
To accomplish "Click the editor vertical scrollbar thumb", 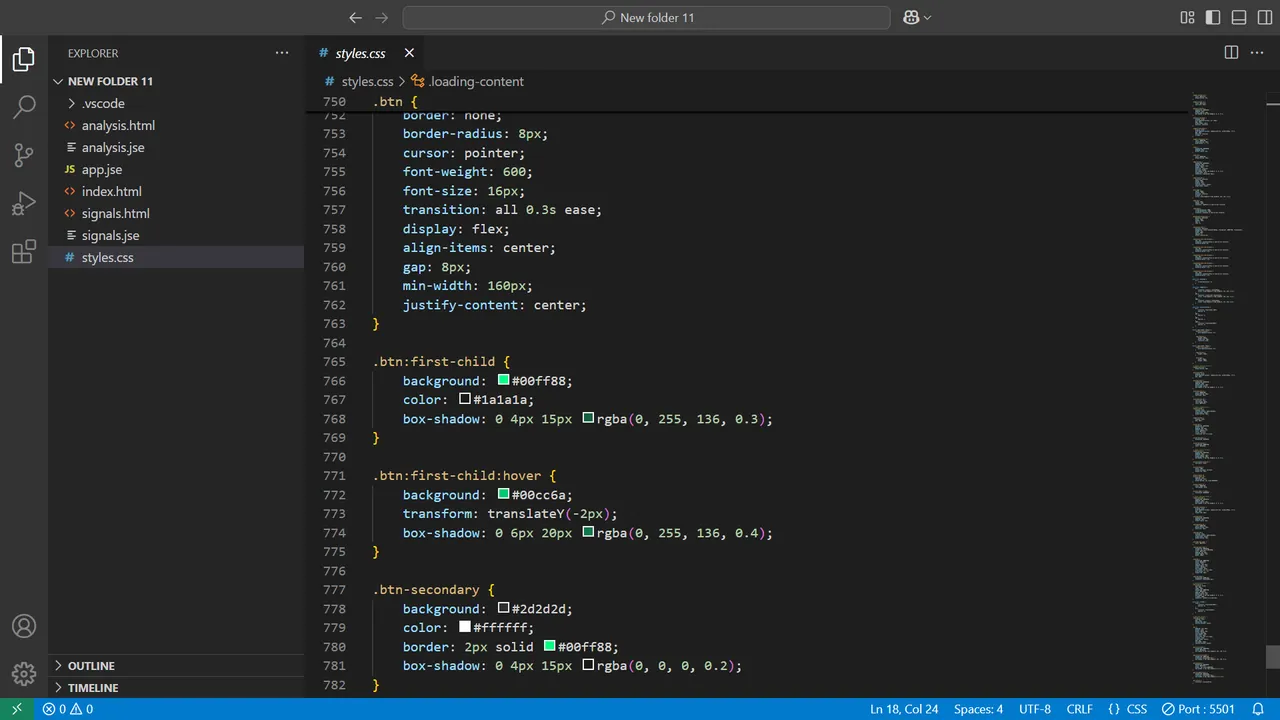I will click(1273, 657).
